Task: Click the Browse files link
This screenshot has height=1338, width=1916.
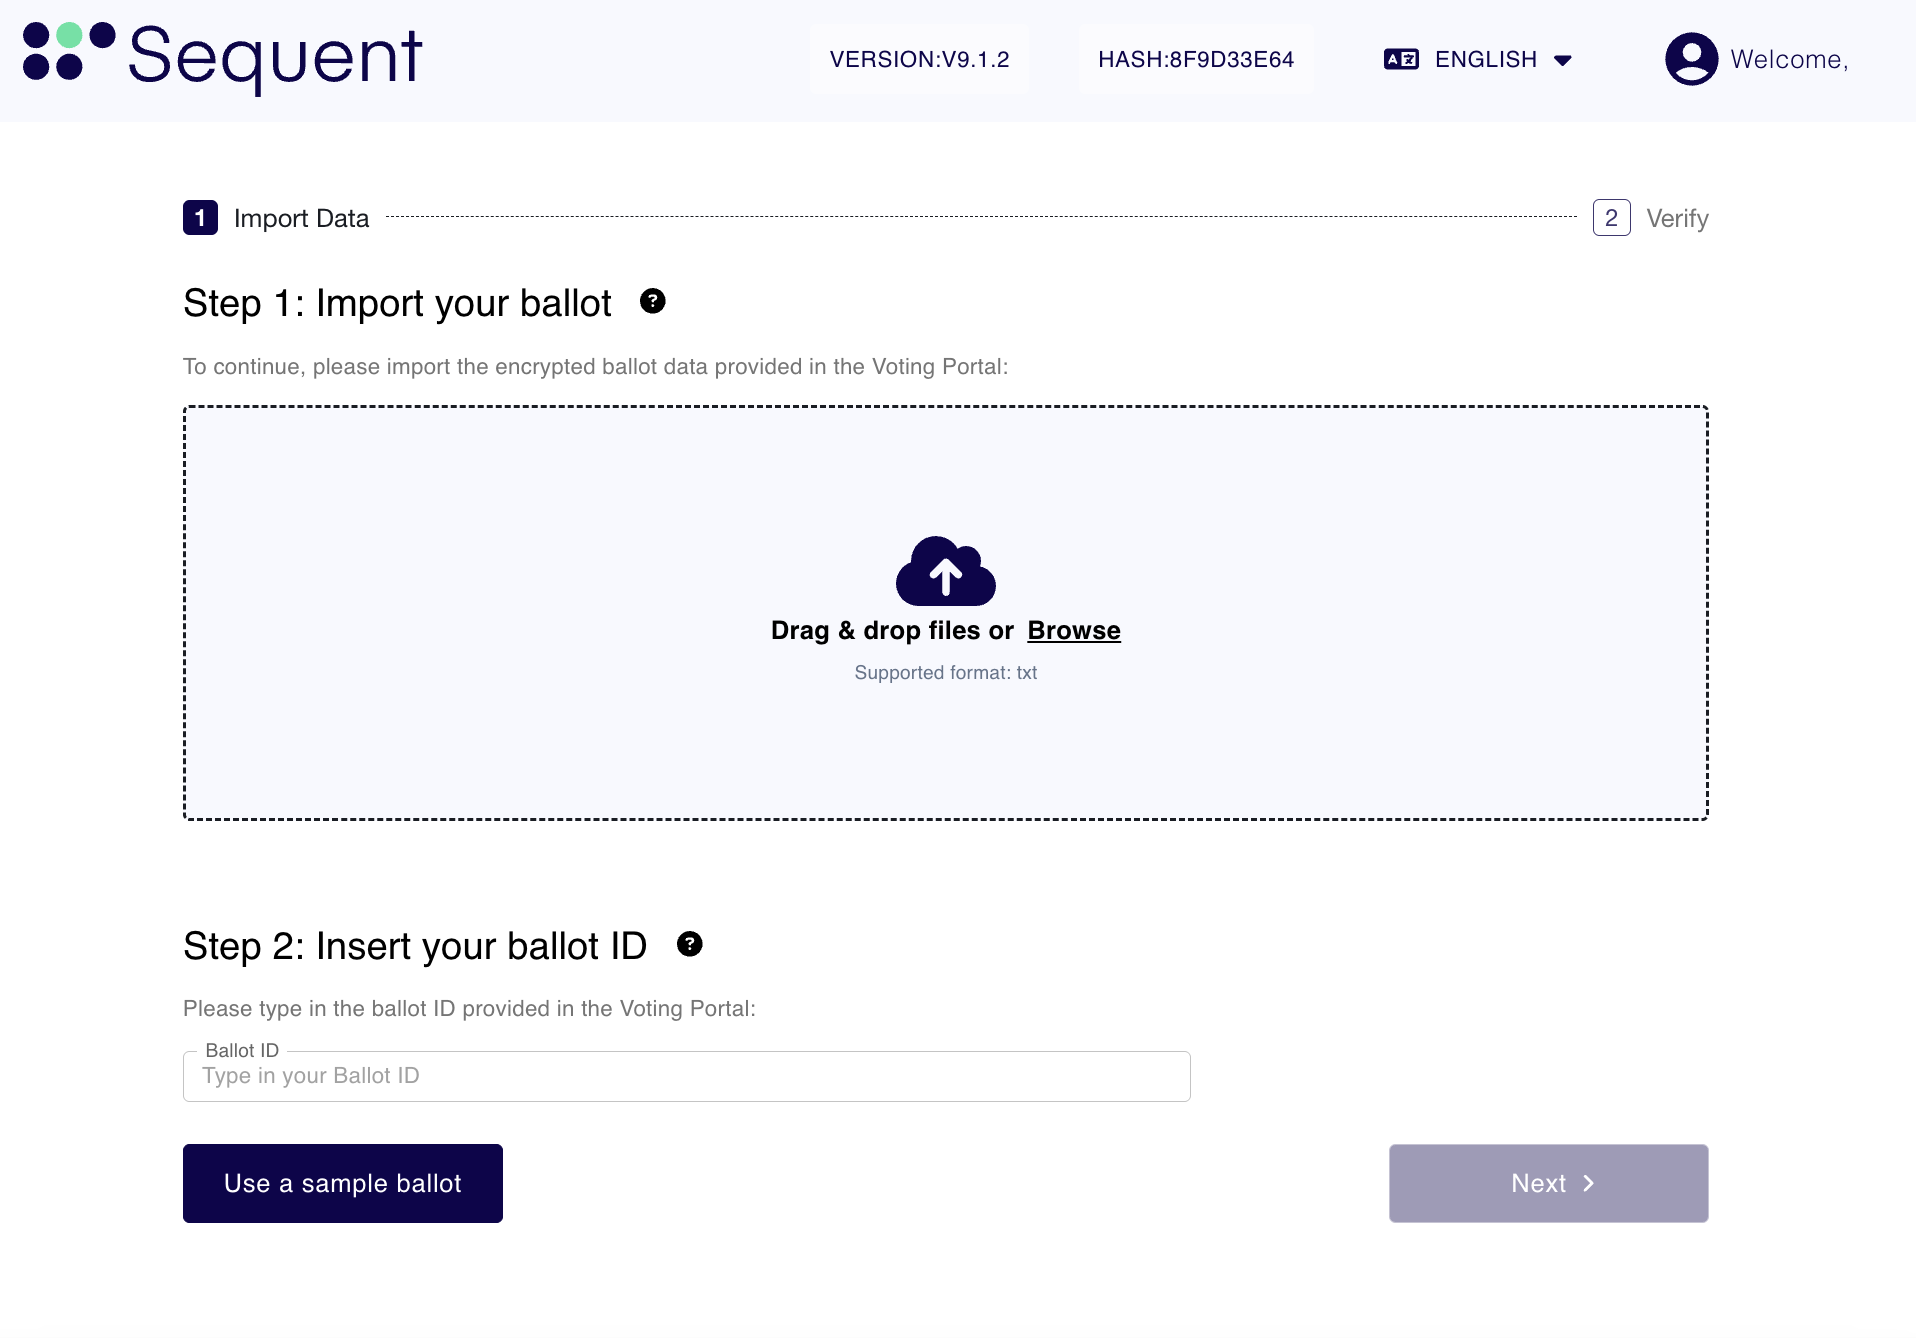Action: point(1073,630)
